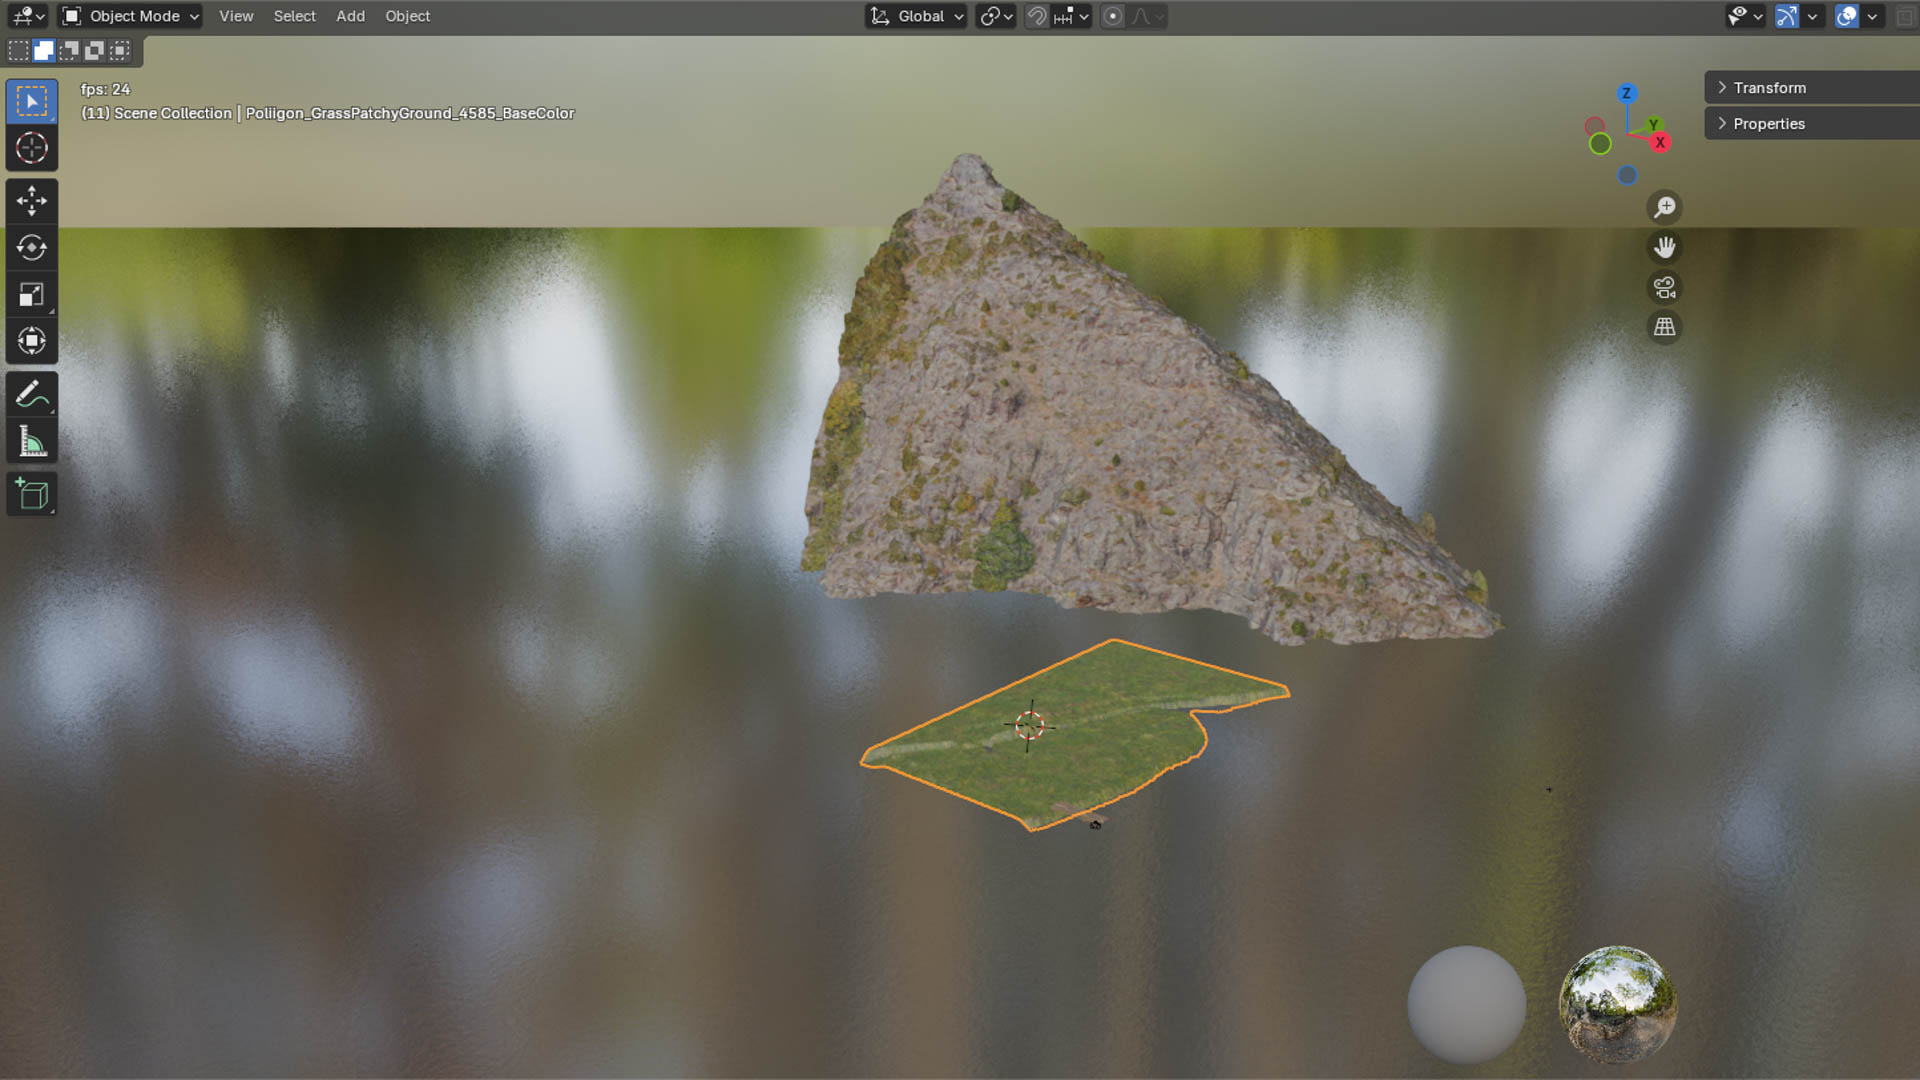
Task: Open the Select menu
Action: point(294,16)
